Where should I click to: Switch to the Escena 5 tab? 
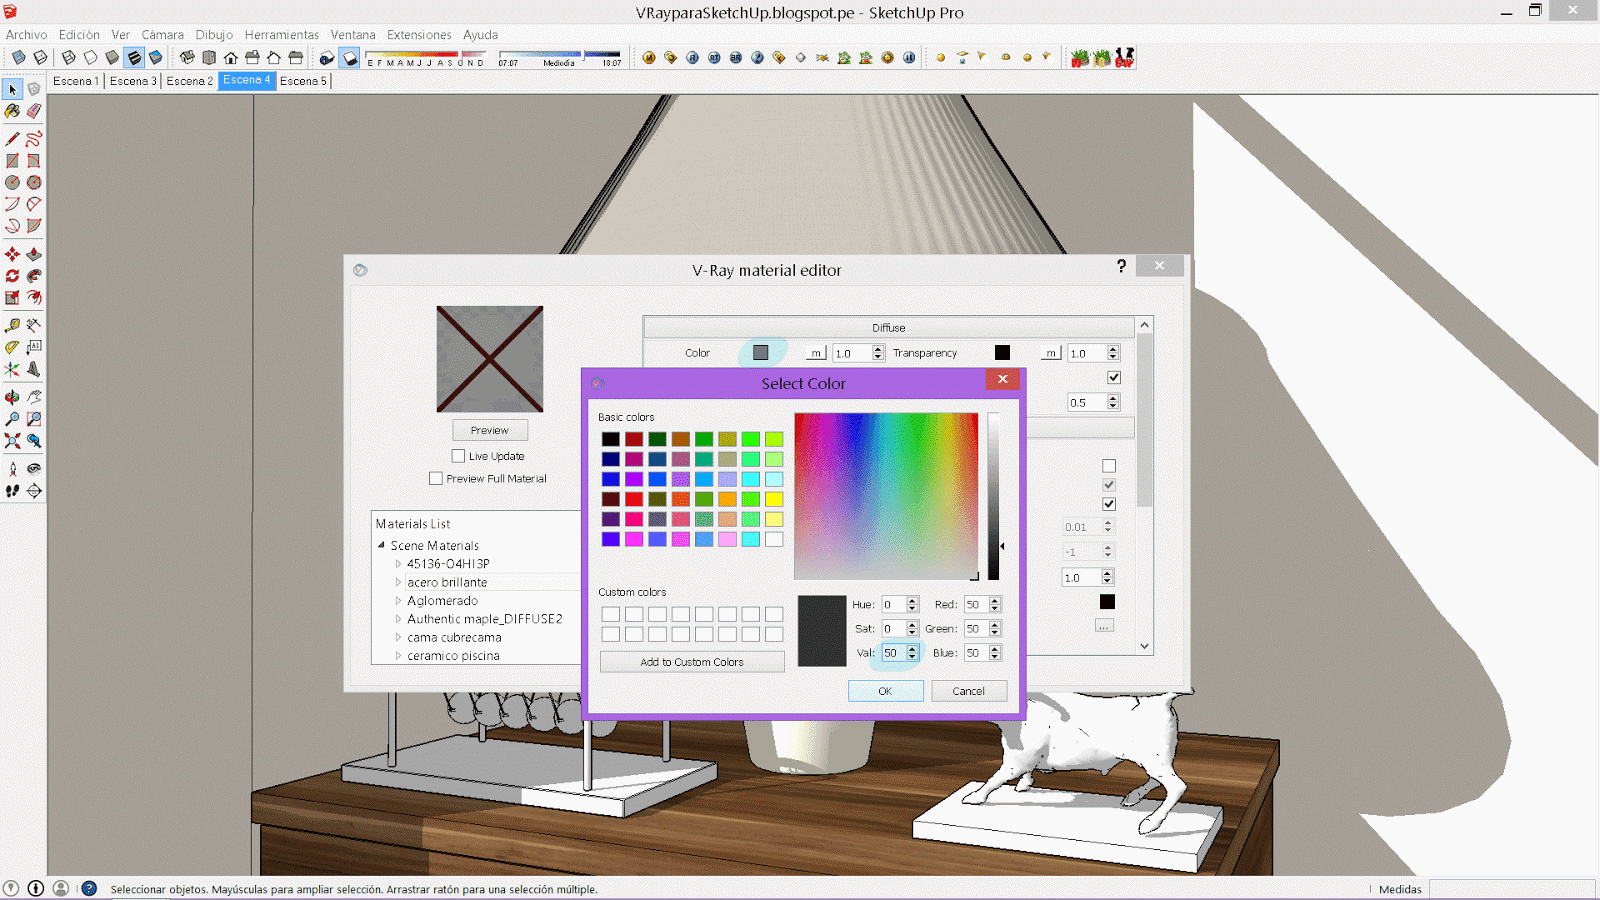tap(301, 81)
